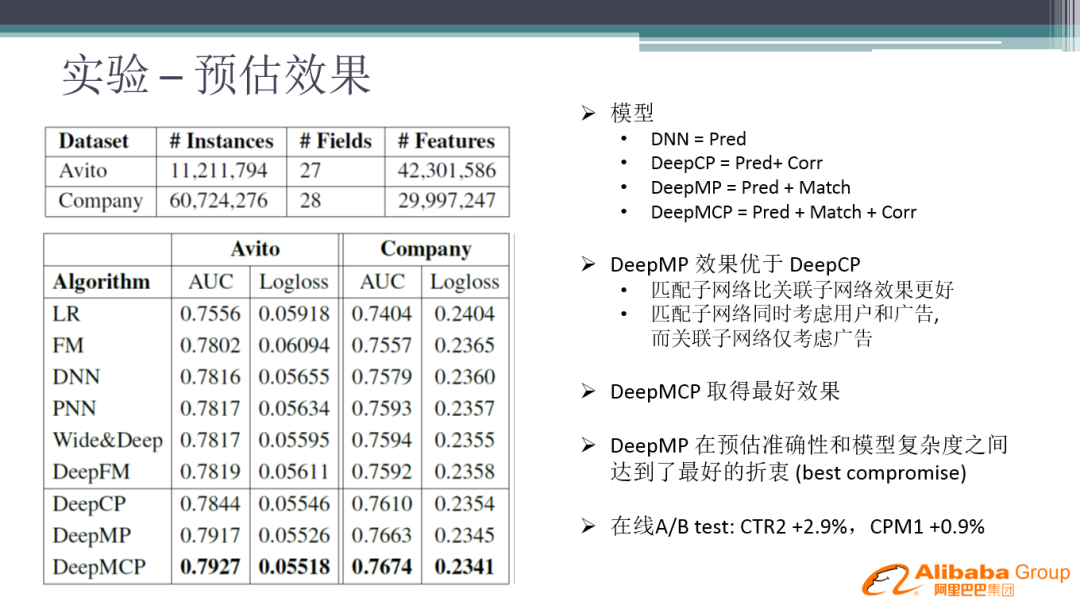Screen dimensions: 1080x605
Task: Click the DeepMCP row label in table
Action: [x=99, y=567]
